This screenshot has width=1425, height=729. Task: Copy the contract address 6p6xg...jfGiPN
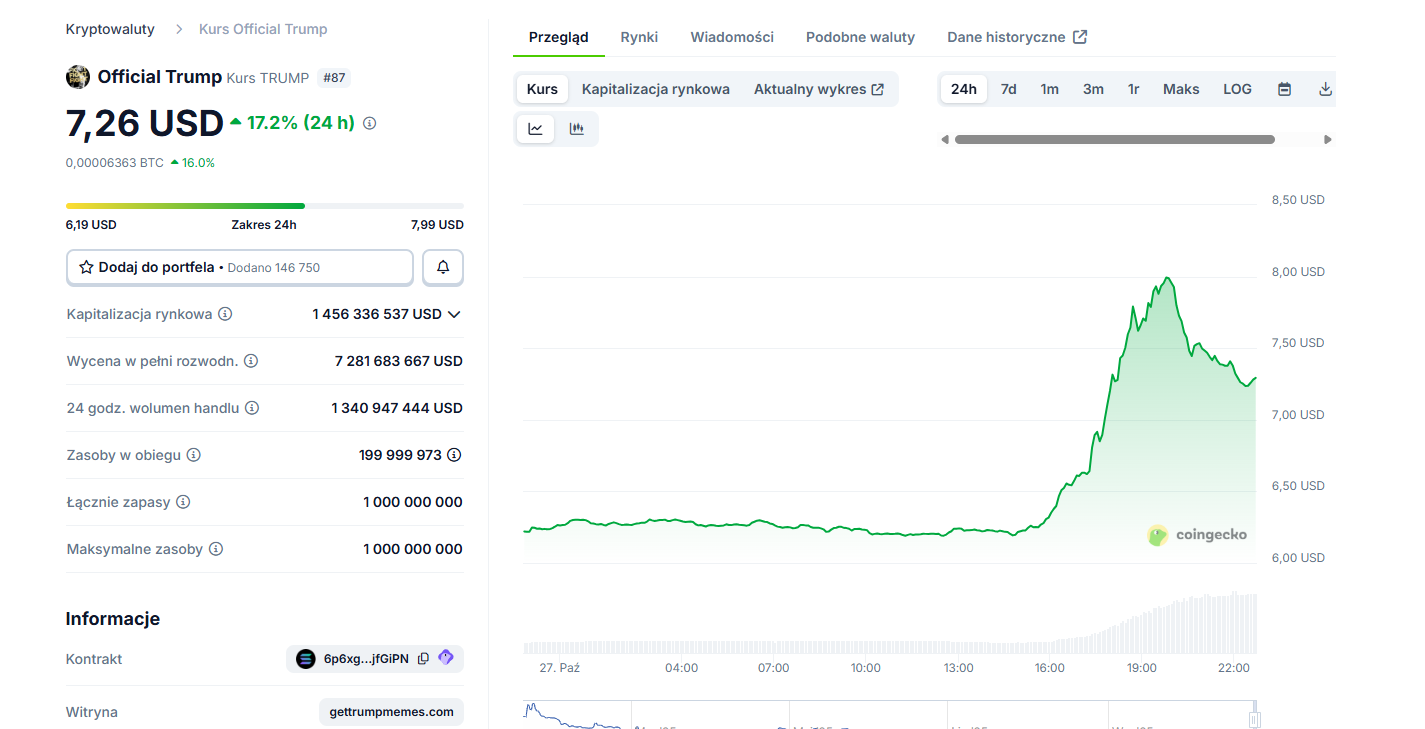point(423,658)
